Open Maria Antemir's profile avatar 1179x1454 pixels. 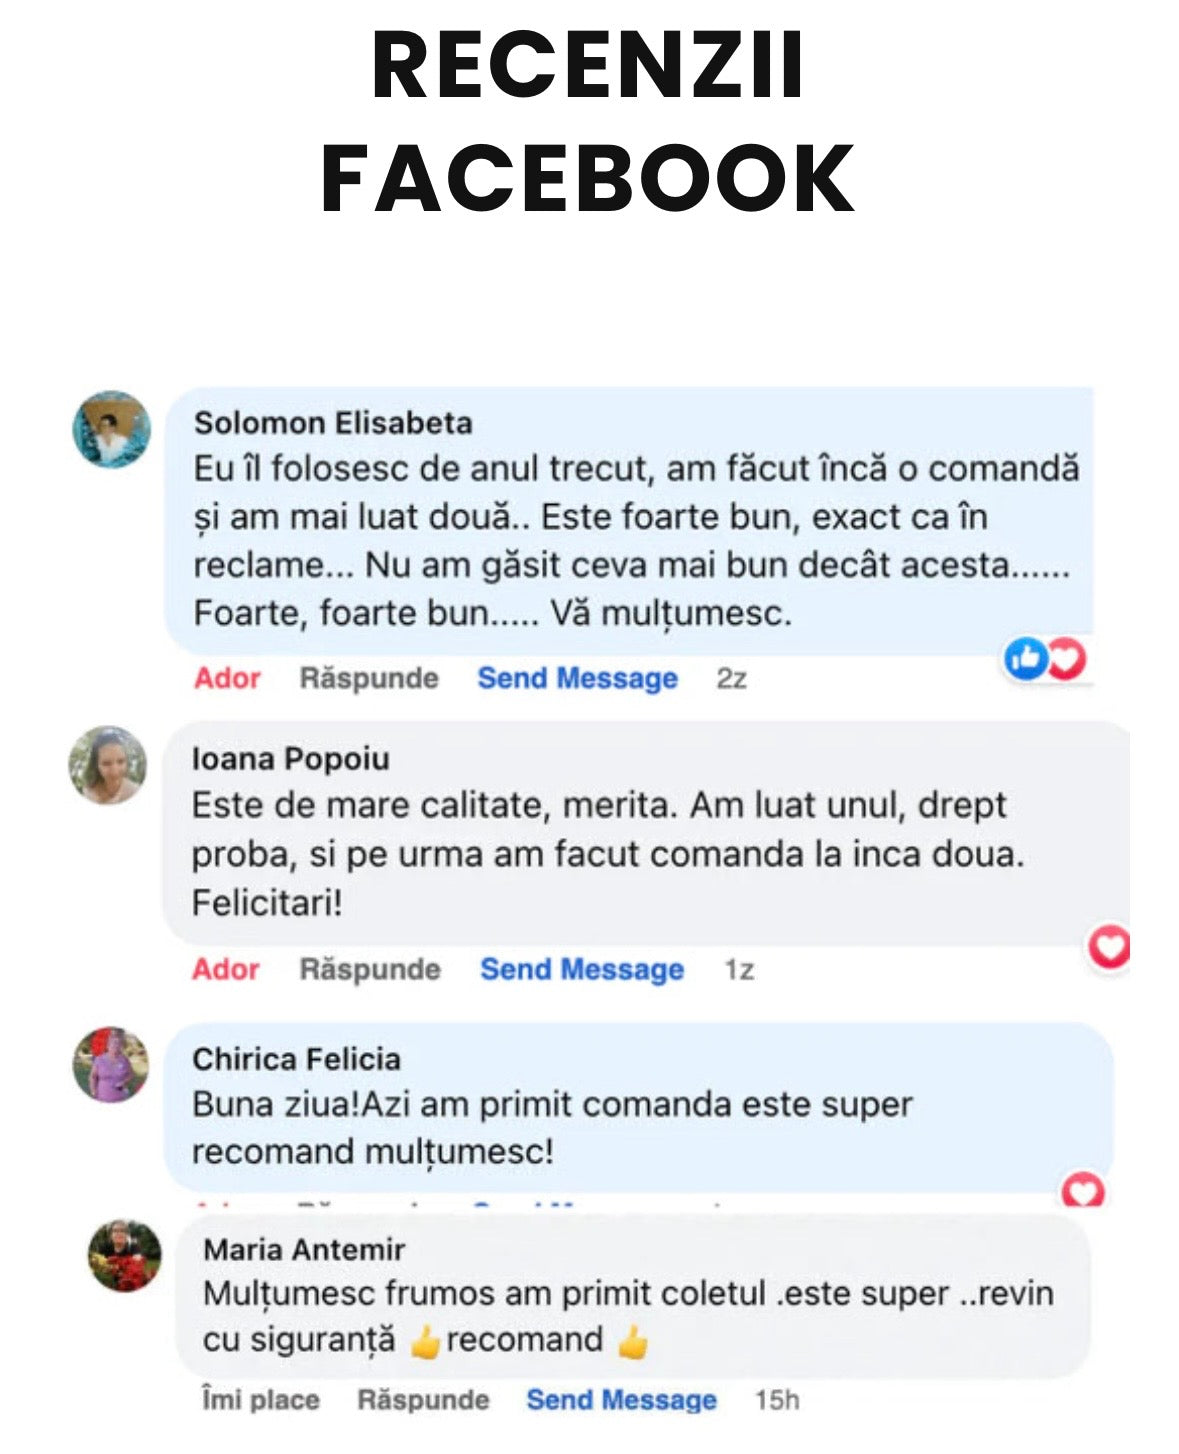(125, 1255)
